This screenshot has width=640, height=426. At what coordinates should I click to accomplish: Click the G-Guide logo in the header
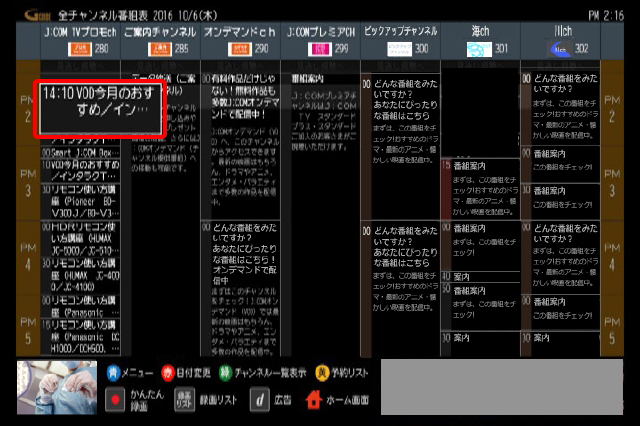(x=38, y=16)
